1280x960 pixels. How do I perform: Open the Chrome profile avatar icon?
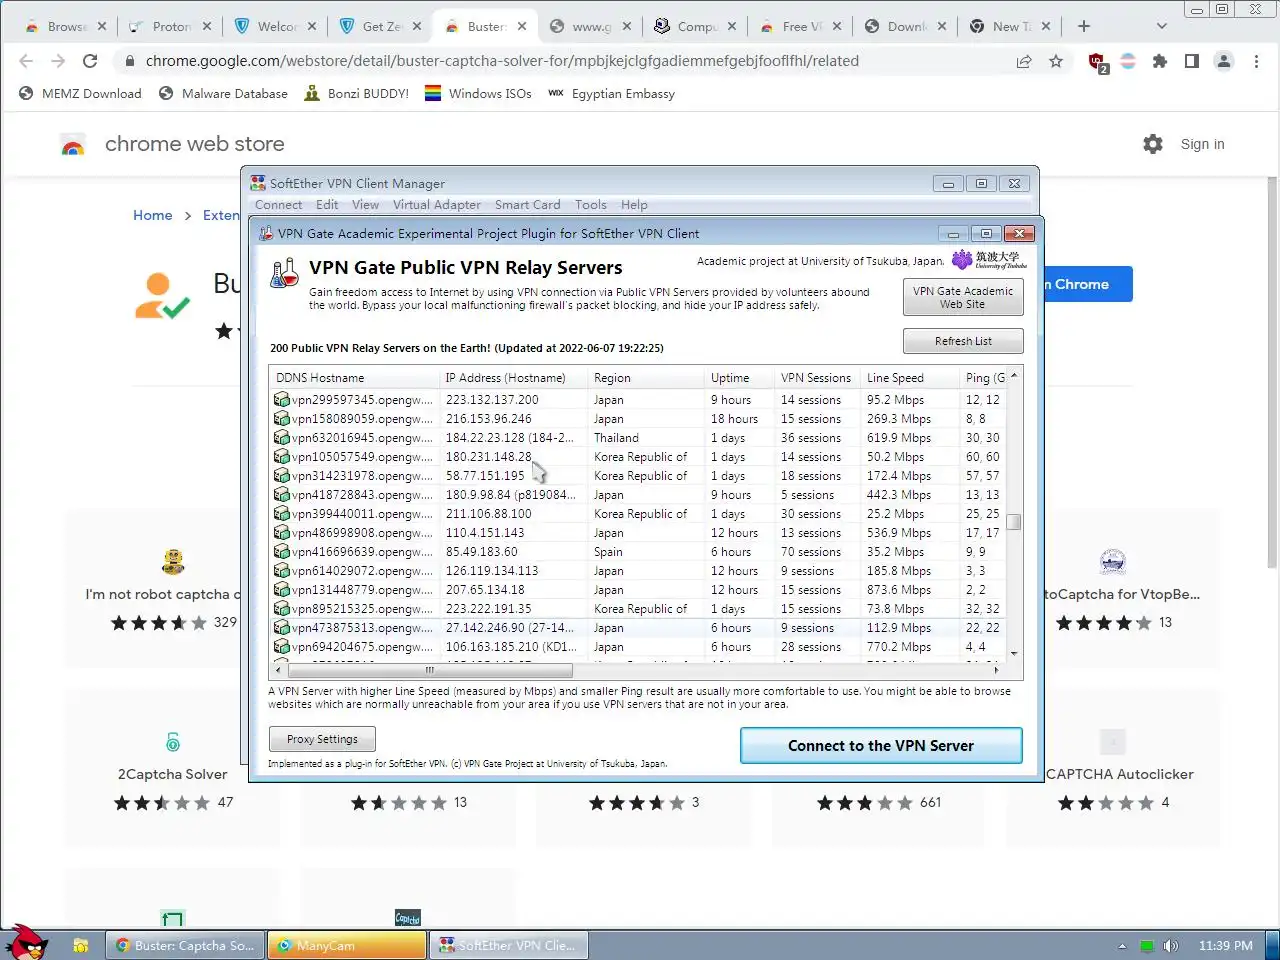click(1224, 61)
